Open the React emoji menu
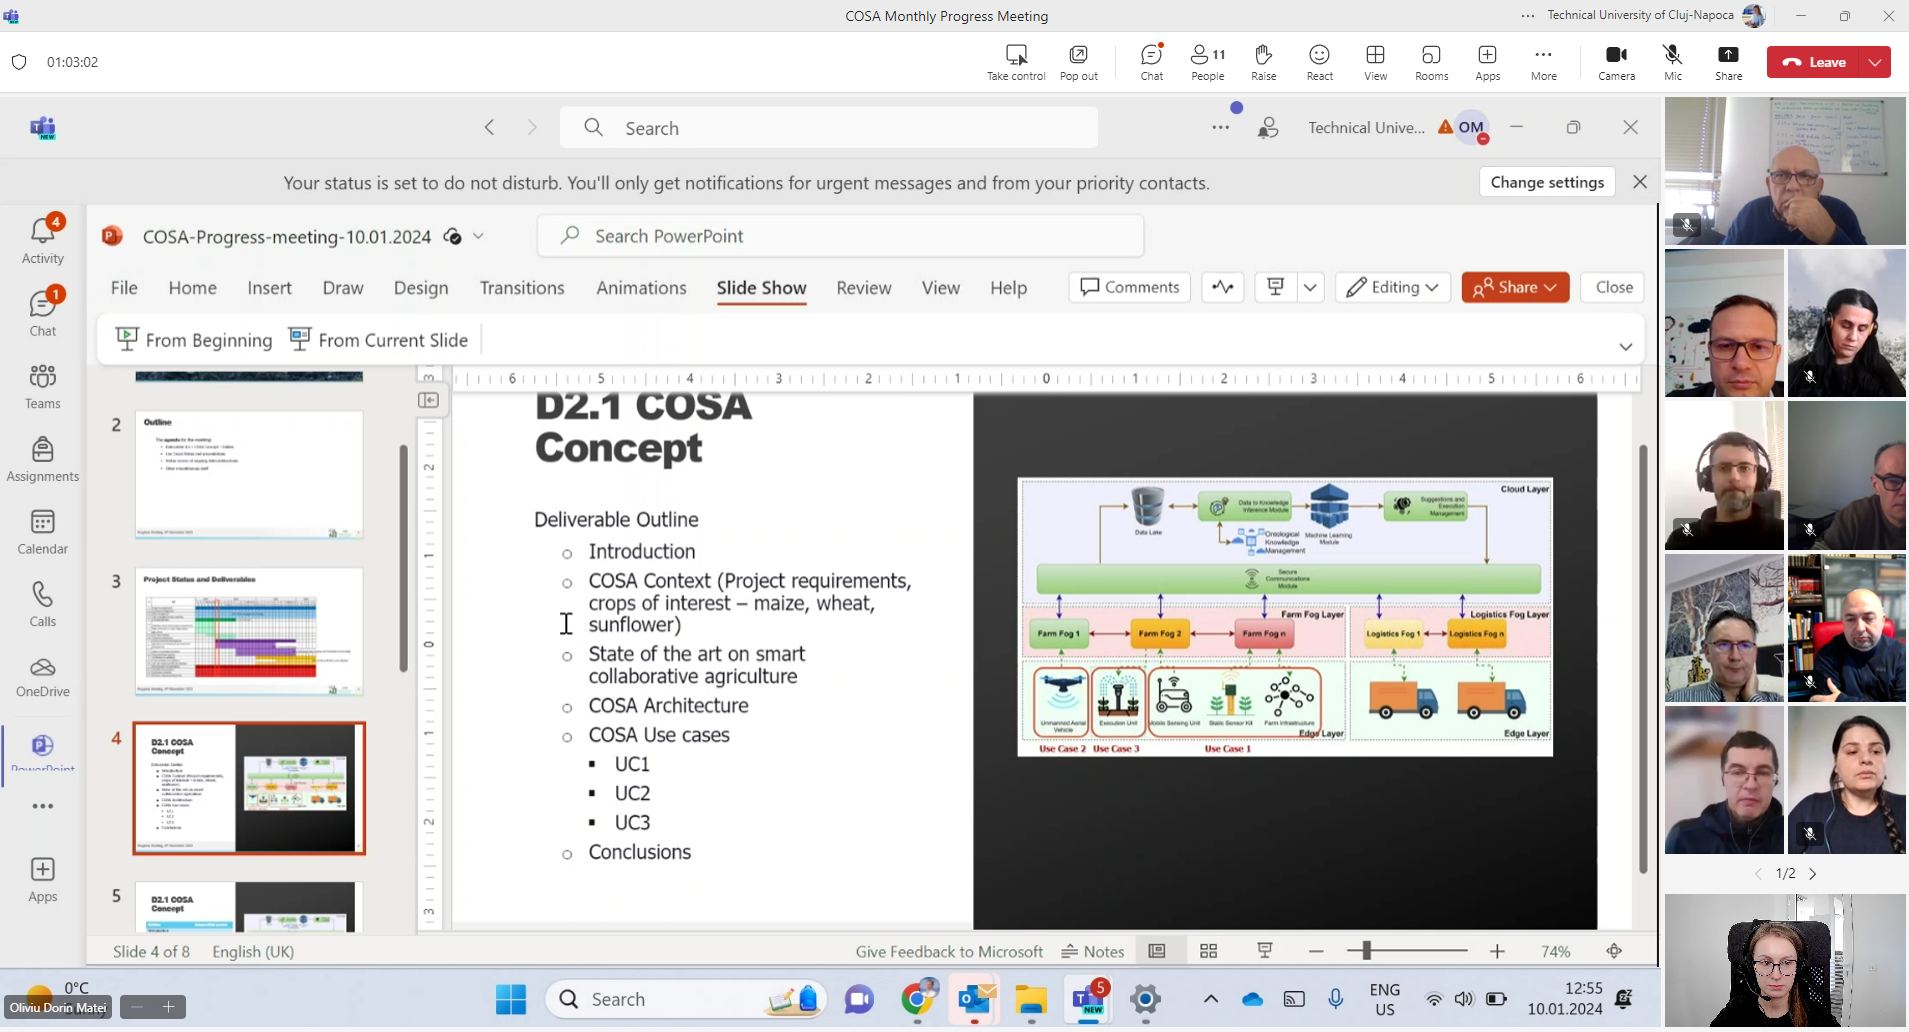The height and width of the screenshot is (1032, 1909). 1319,61
